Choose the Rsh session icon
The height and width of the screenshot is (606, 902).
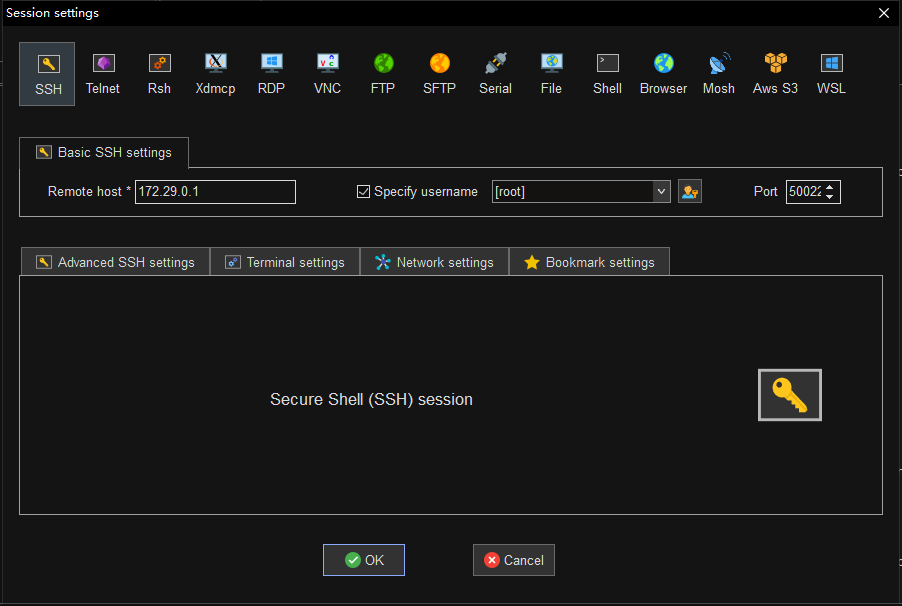159,74
